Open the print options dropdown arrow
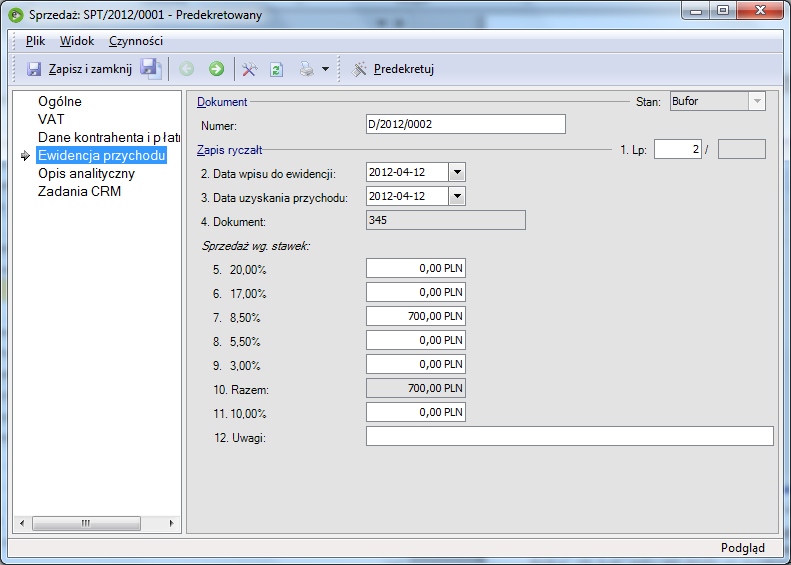The image size is (791, 565). [x=325, y=69]
